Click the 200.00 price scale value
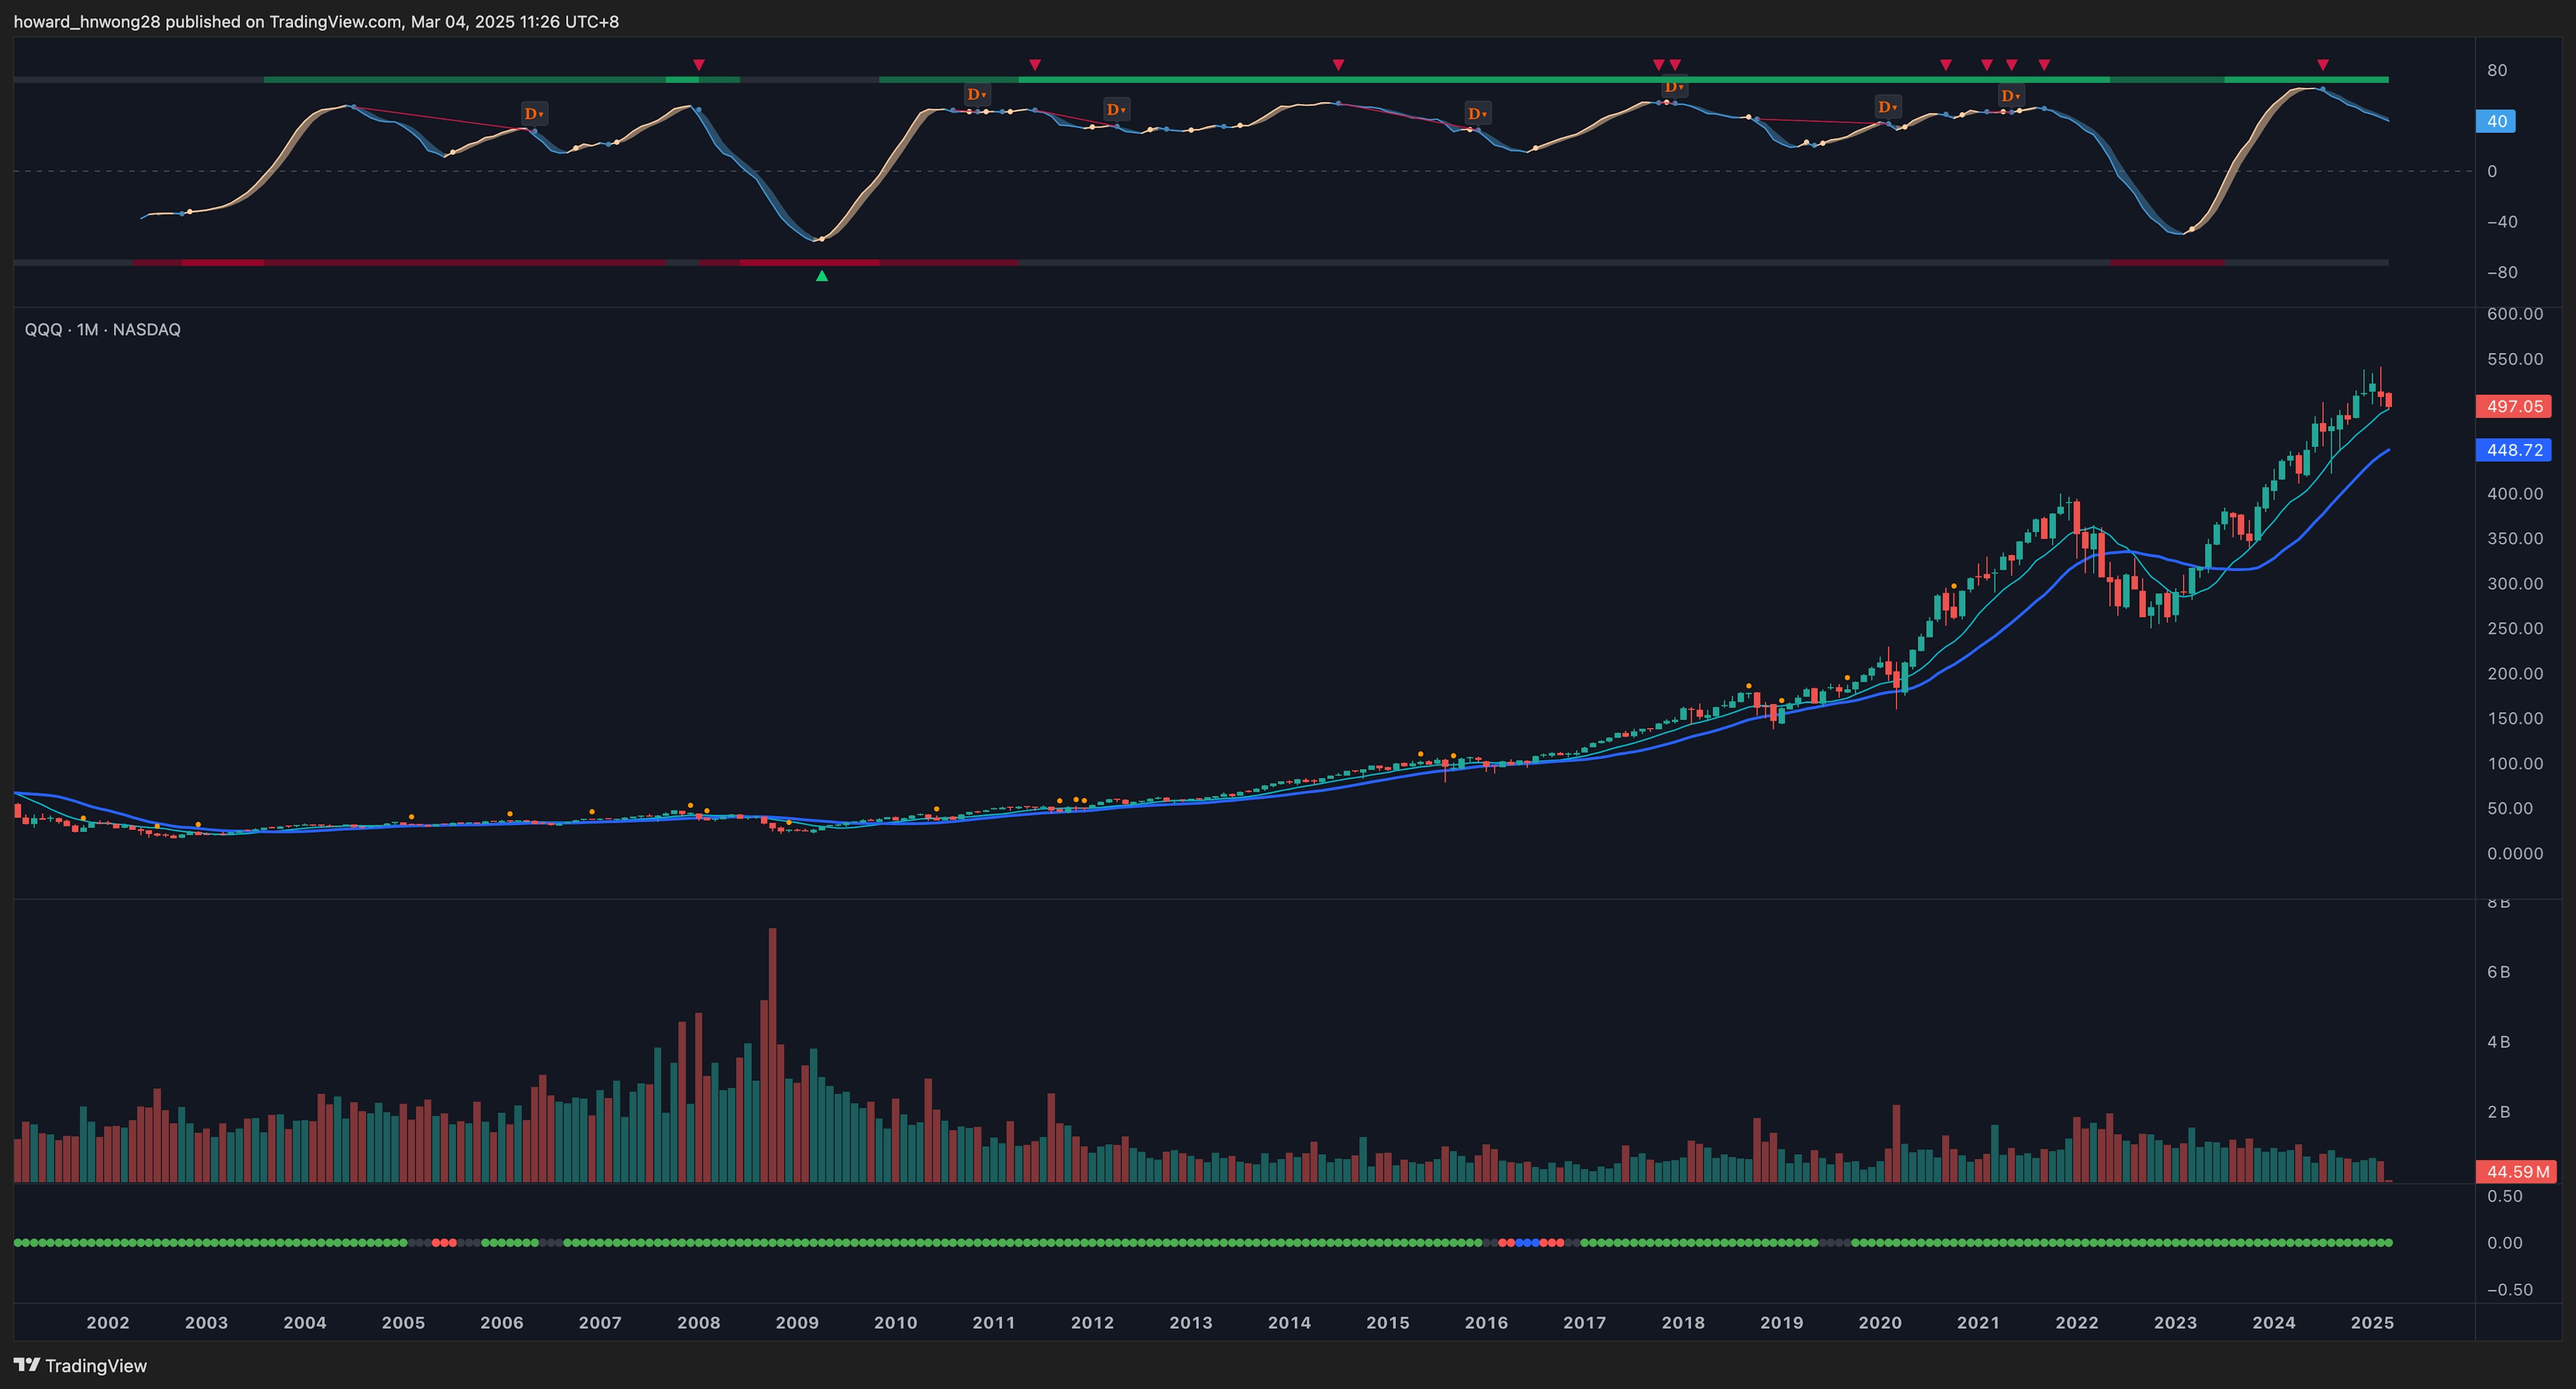This screenshot has width=2576, height=1389. coord(2515,674)
